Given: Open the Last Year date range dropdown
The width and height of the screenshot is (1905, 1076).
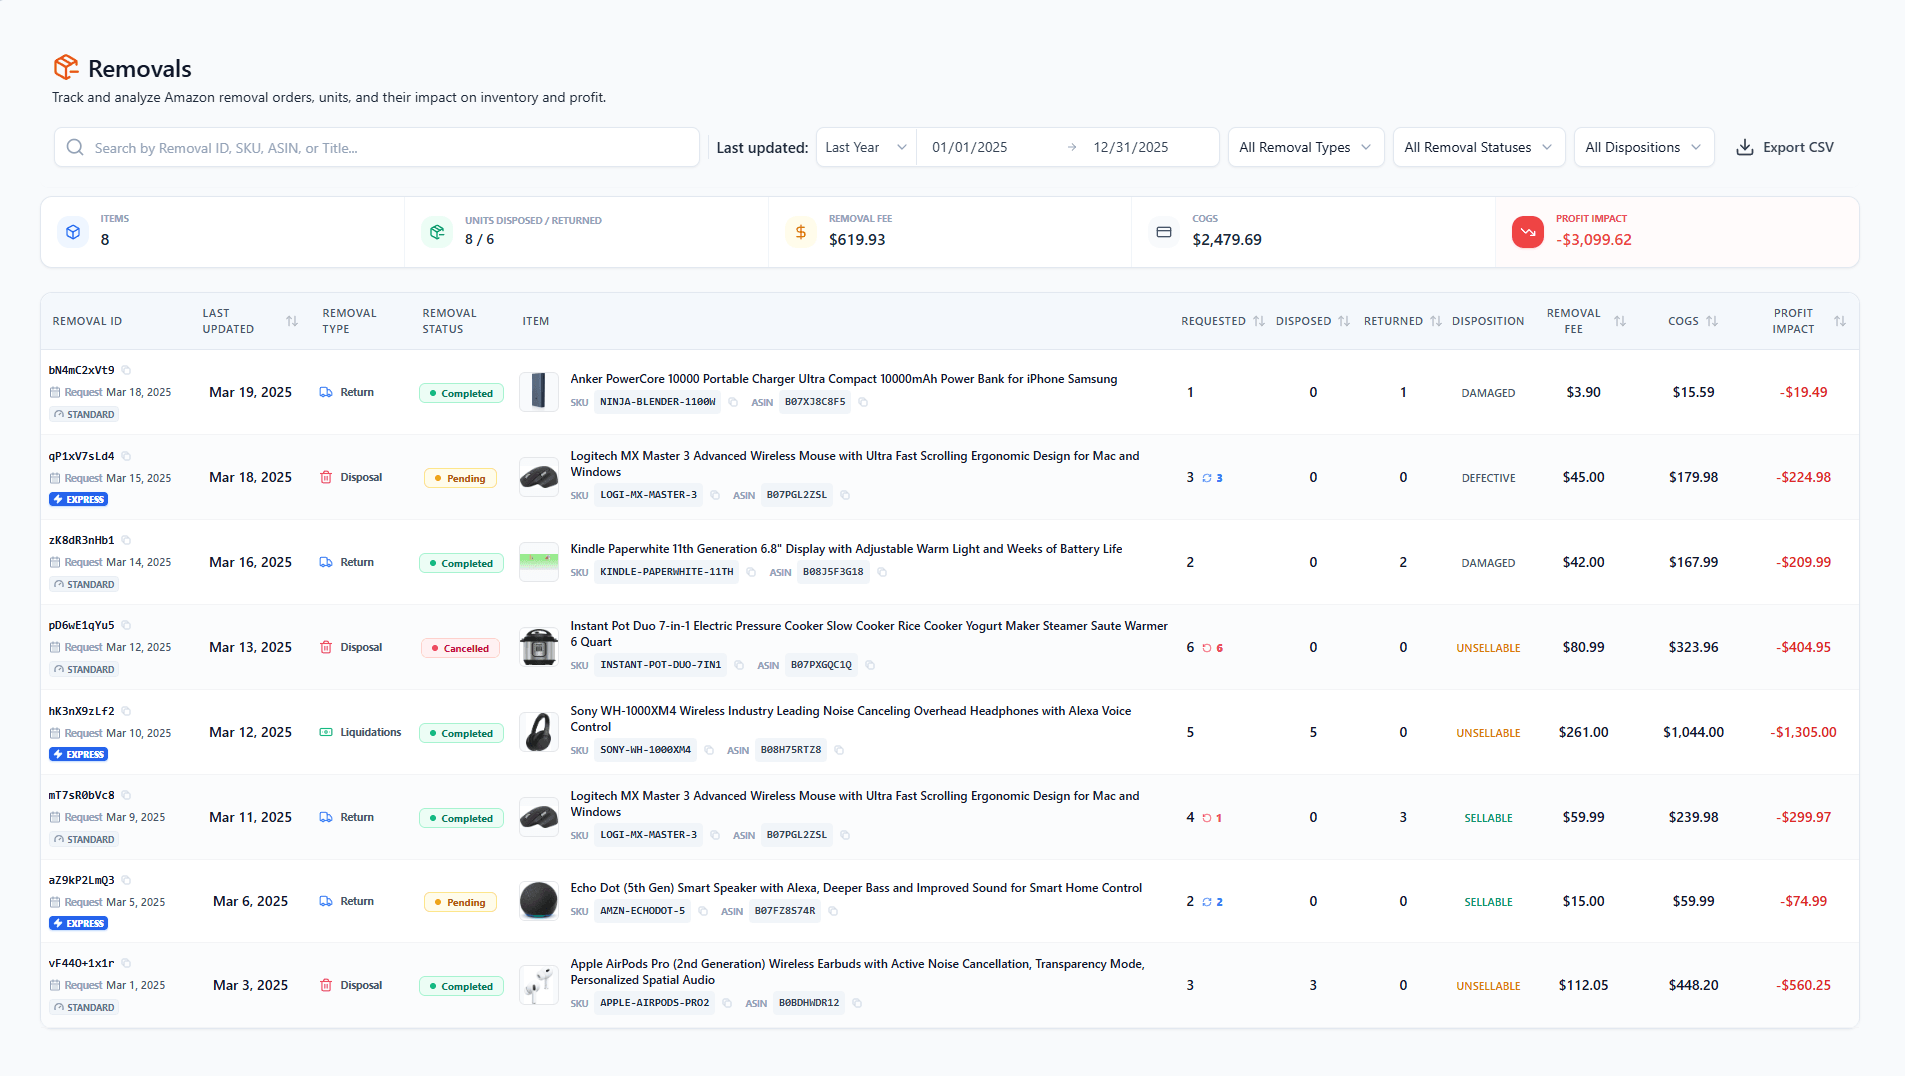Looking at the screenshot, I should 865,148.
